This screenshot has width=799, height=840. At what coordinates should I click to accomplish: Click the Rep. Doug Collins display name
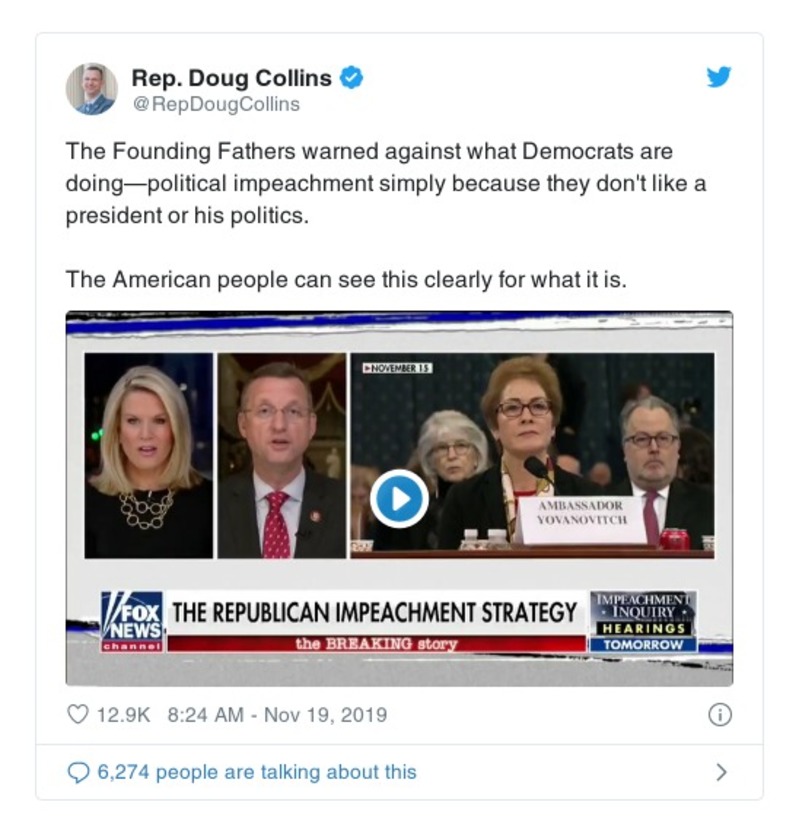click(x=232, y=78)
